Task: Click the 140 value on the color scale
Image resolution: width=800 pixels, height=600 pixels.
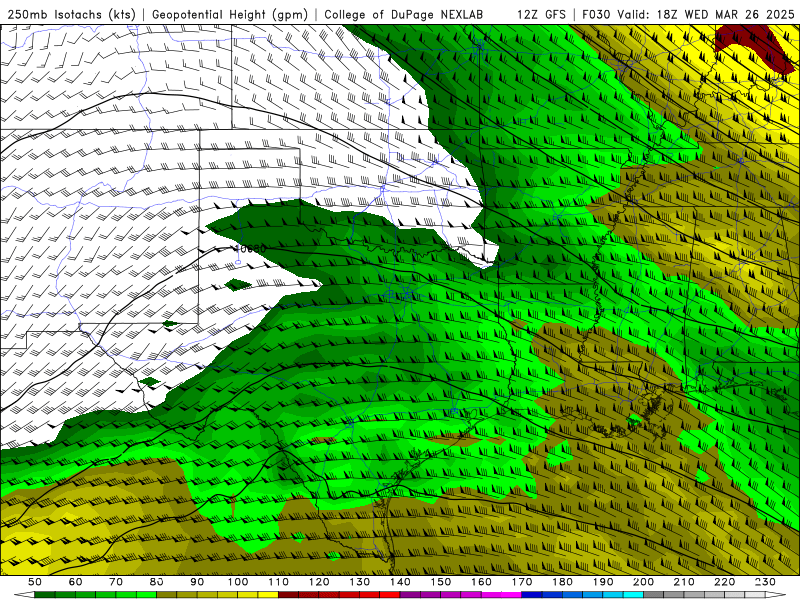Action: coord(400,582)
